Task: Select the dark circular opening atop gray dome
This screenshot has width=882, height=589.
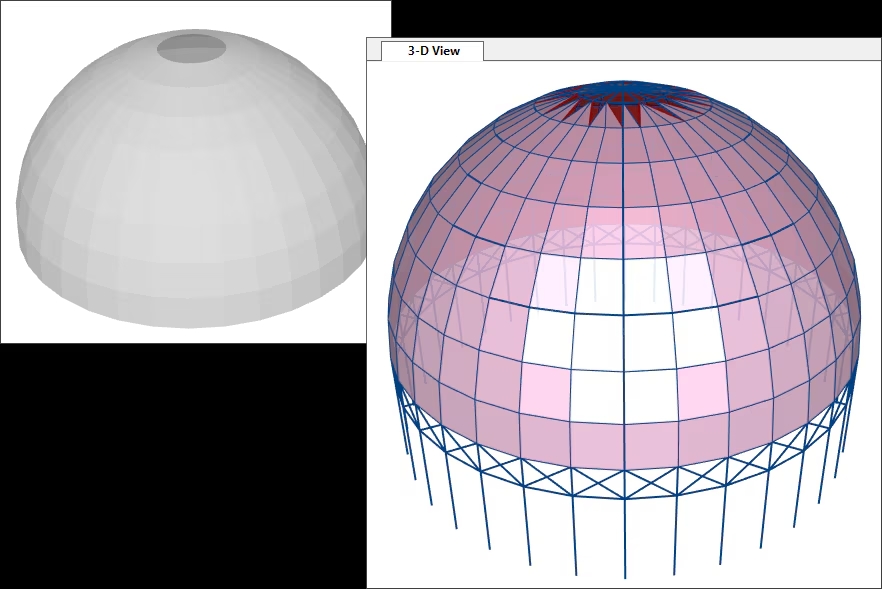Action: tap(191, 47)
